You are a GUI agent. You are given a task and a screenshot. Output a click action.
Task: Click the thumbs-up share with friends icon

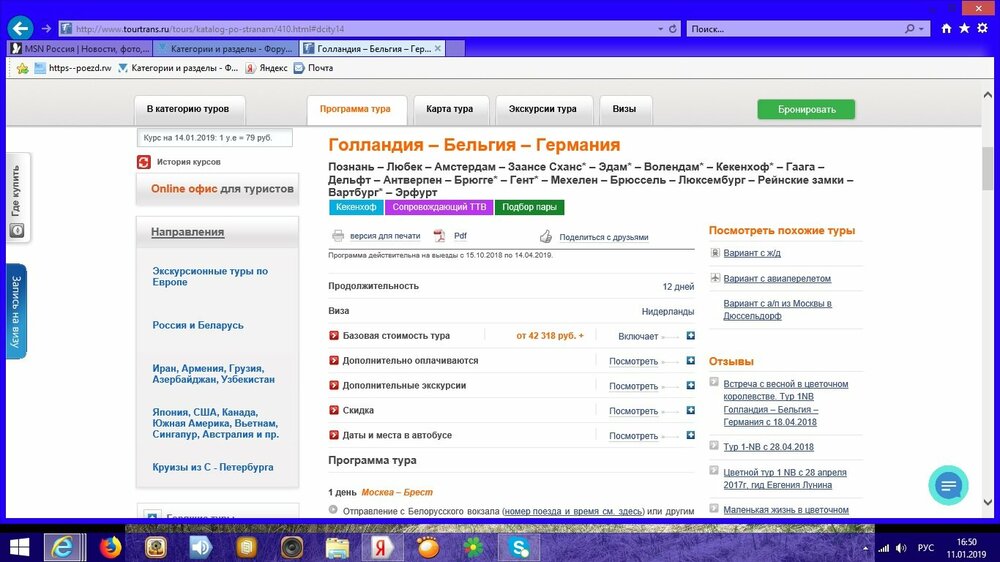546,237
